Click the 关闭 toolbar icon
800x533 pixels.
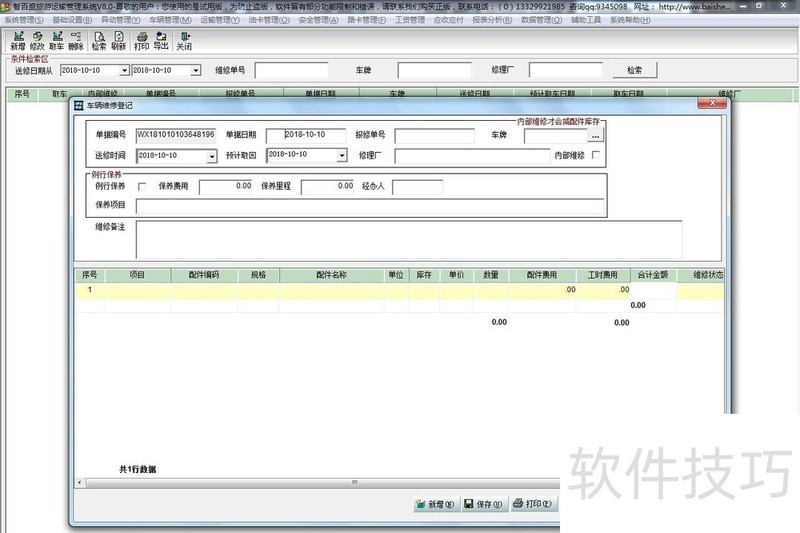184,40
